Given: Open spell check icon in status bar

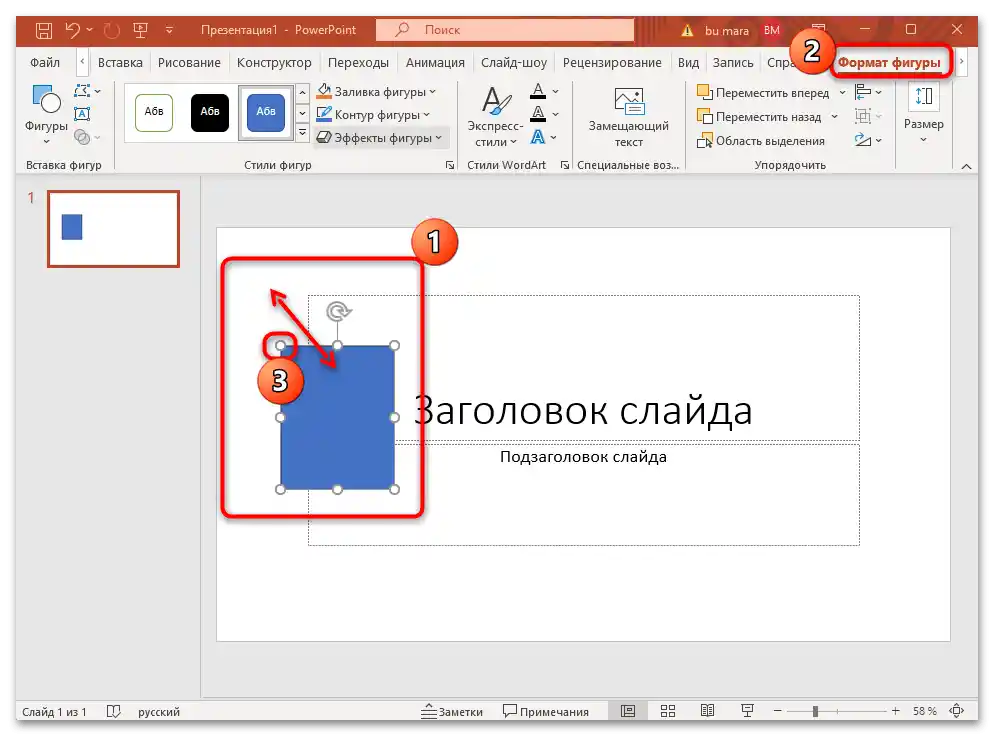Looking at the screenshot, I should pos(113,711).
